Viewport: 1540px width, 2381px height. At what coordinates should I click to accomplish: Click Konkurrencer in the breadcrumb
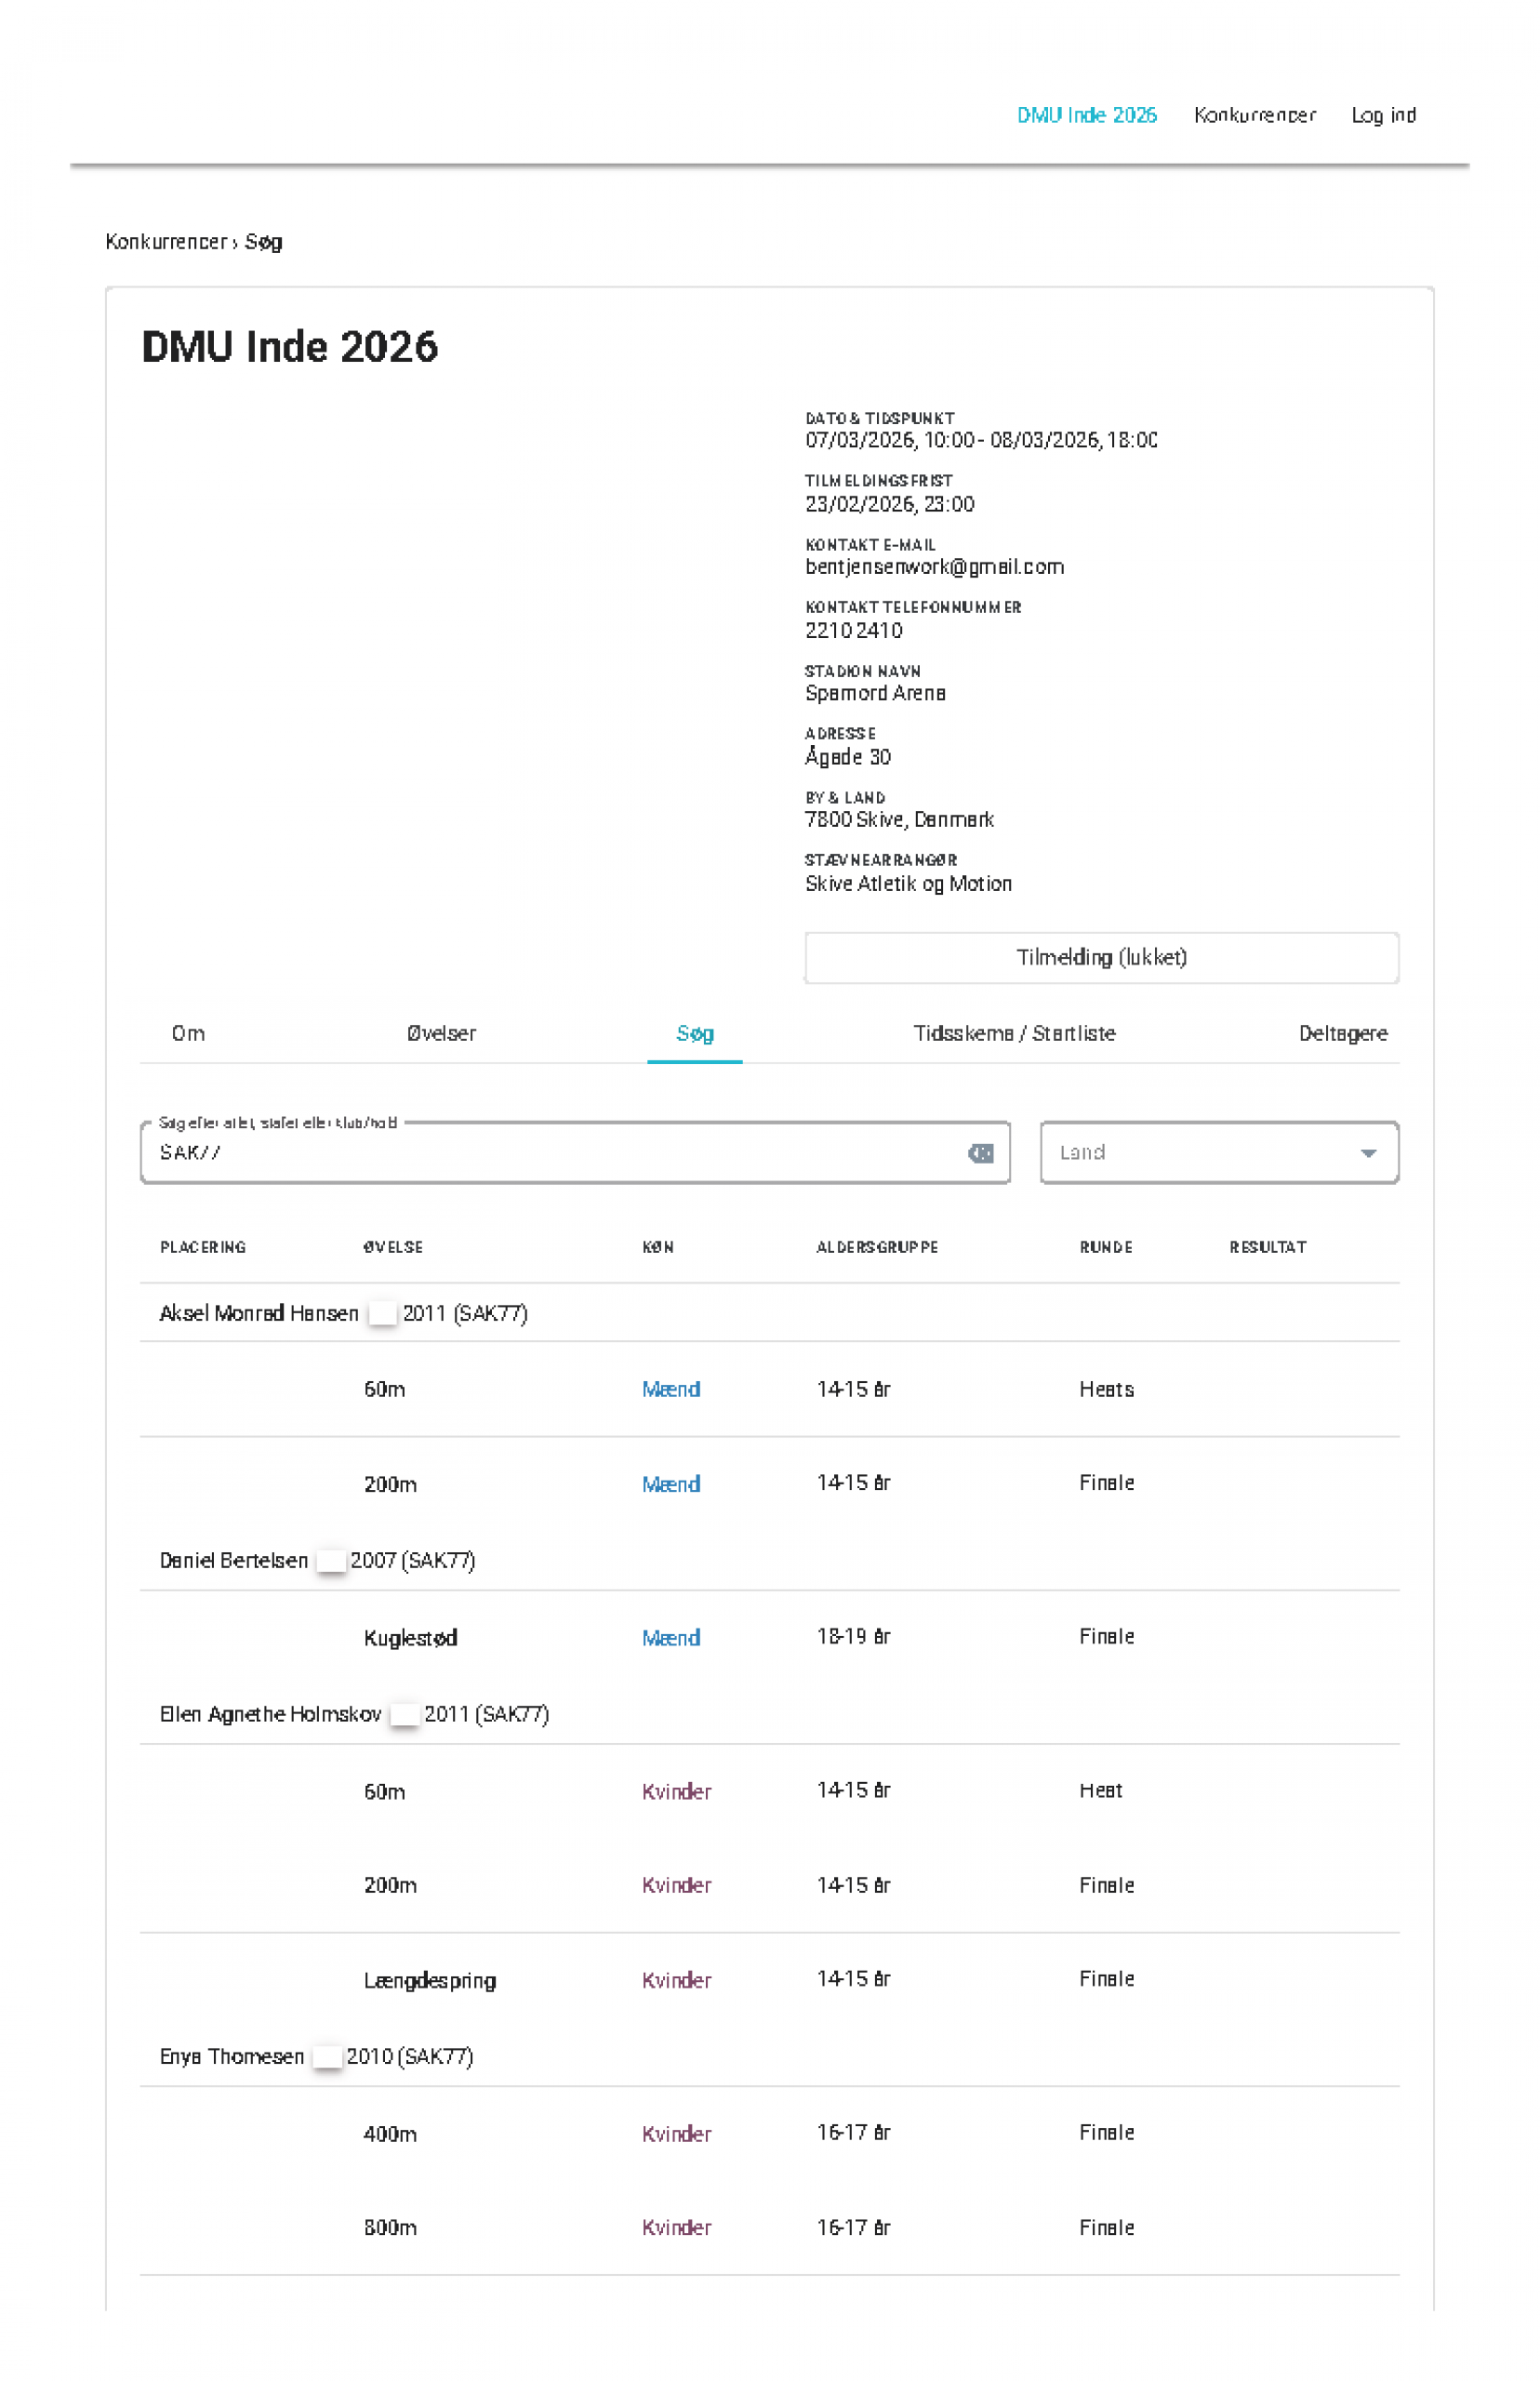[166, 242]
